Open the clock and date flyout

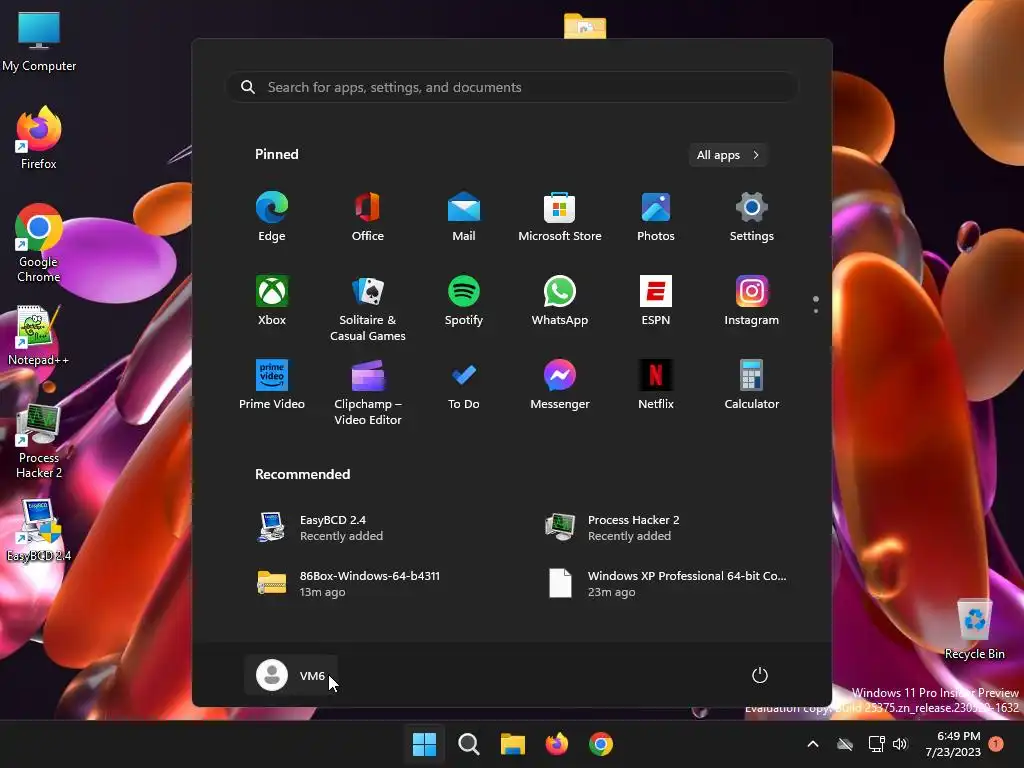[953, 744]
